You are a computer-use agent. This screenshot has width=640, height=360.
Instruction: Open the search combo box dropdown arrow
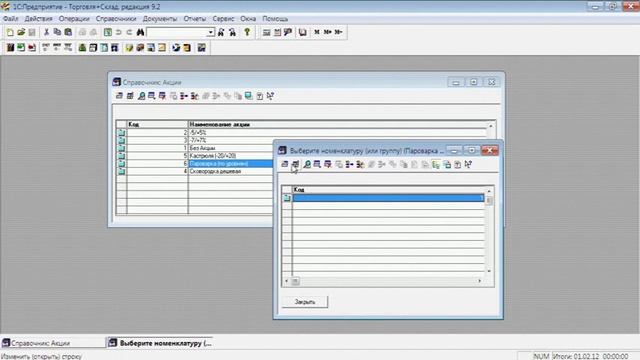211,32
